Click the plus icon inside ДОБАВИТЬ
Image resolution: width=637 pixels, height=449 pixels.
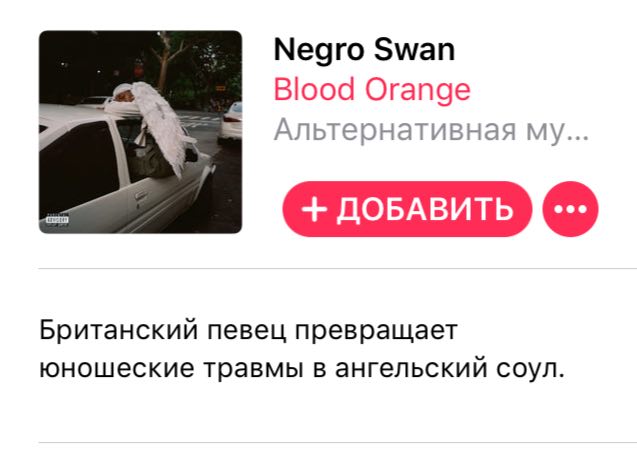click(x=314, y=209)
